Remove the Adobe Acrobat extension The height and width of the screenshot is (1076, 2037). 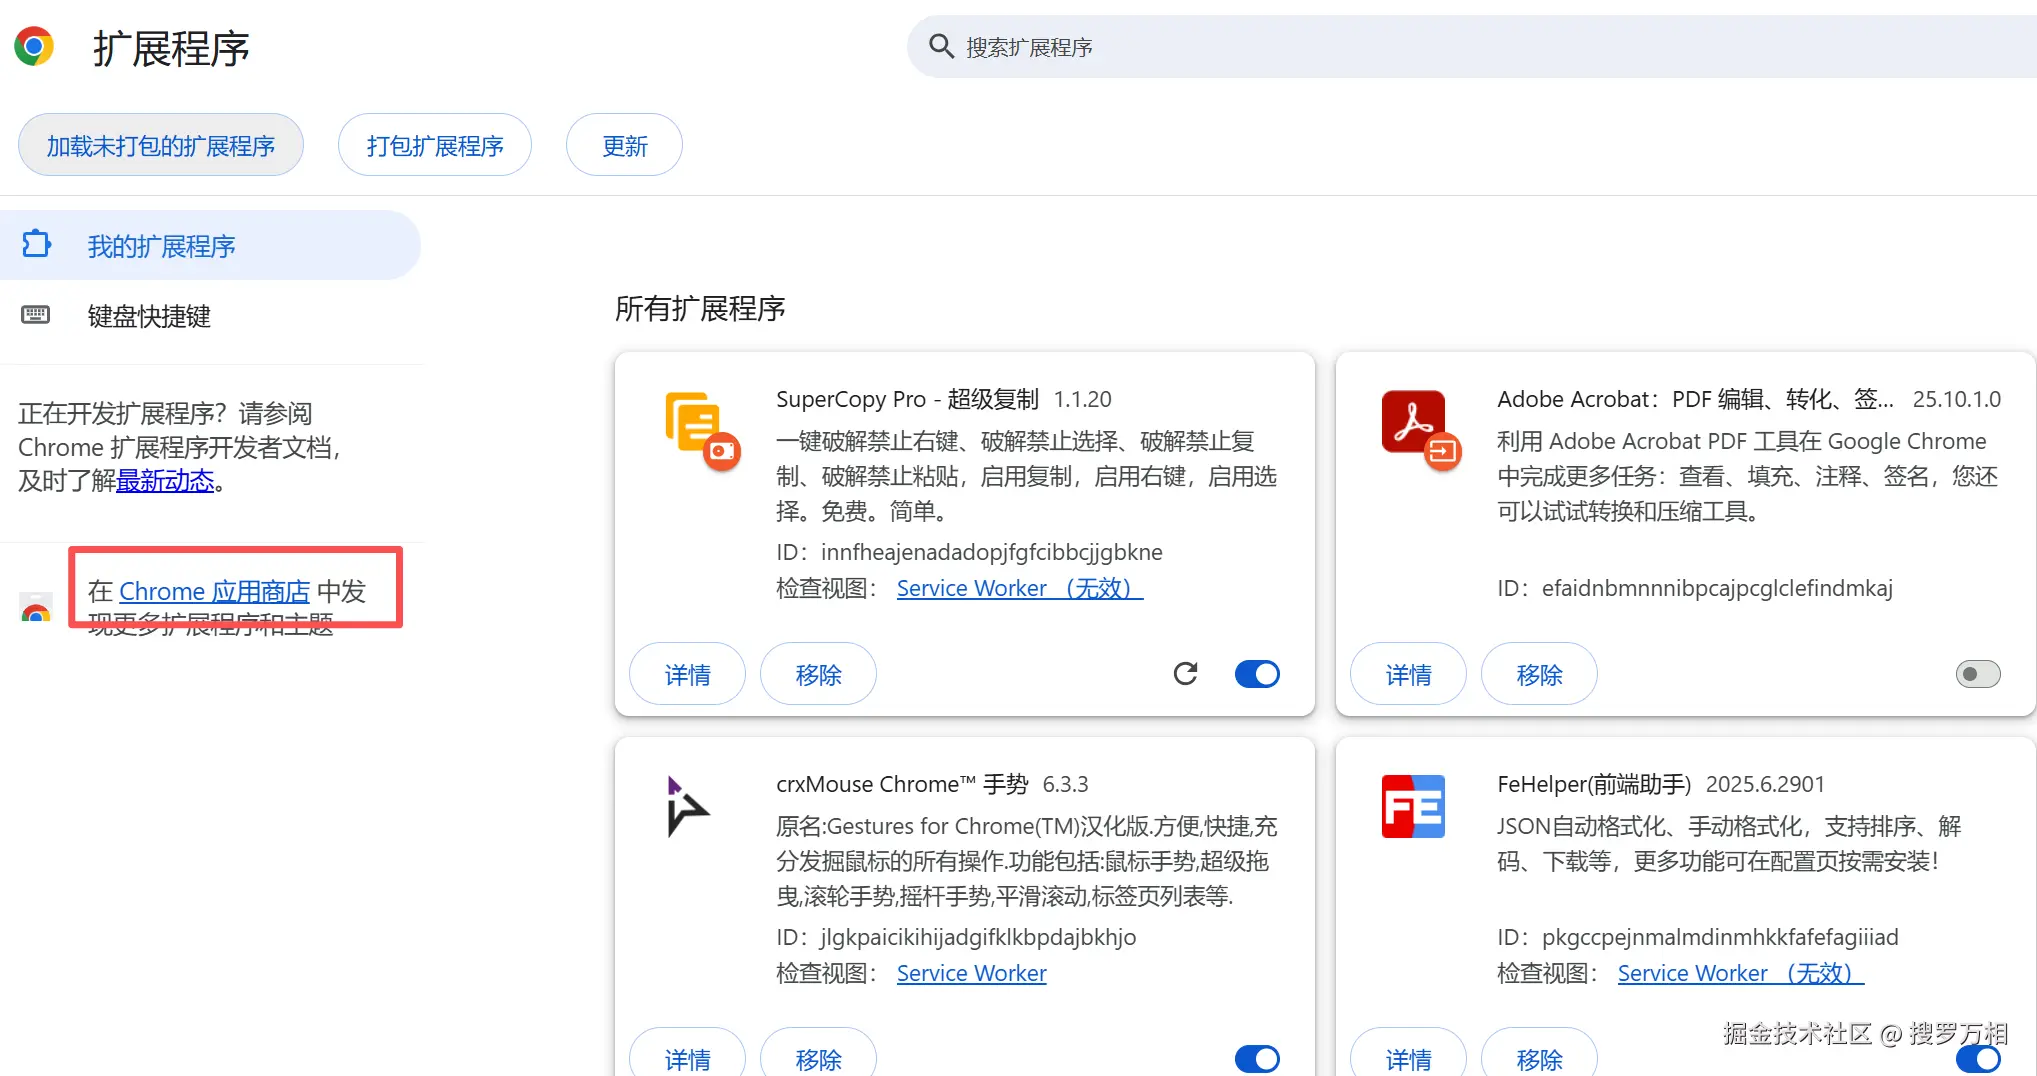1539,674
